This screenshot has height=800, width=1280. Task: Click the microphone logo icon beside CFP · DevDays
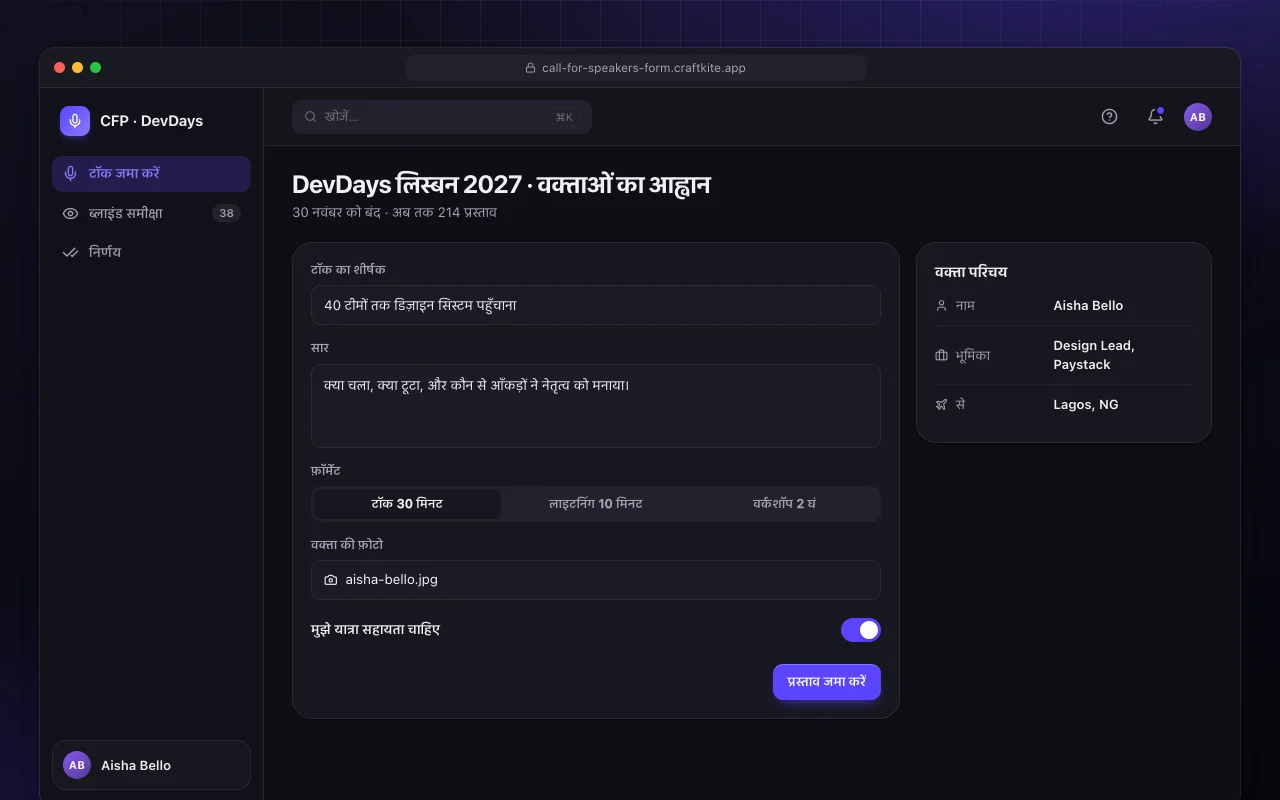(x=75, y=121)
